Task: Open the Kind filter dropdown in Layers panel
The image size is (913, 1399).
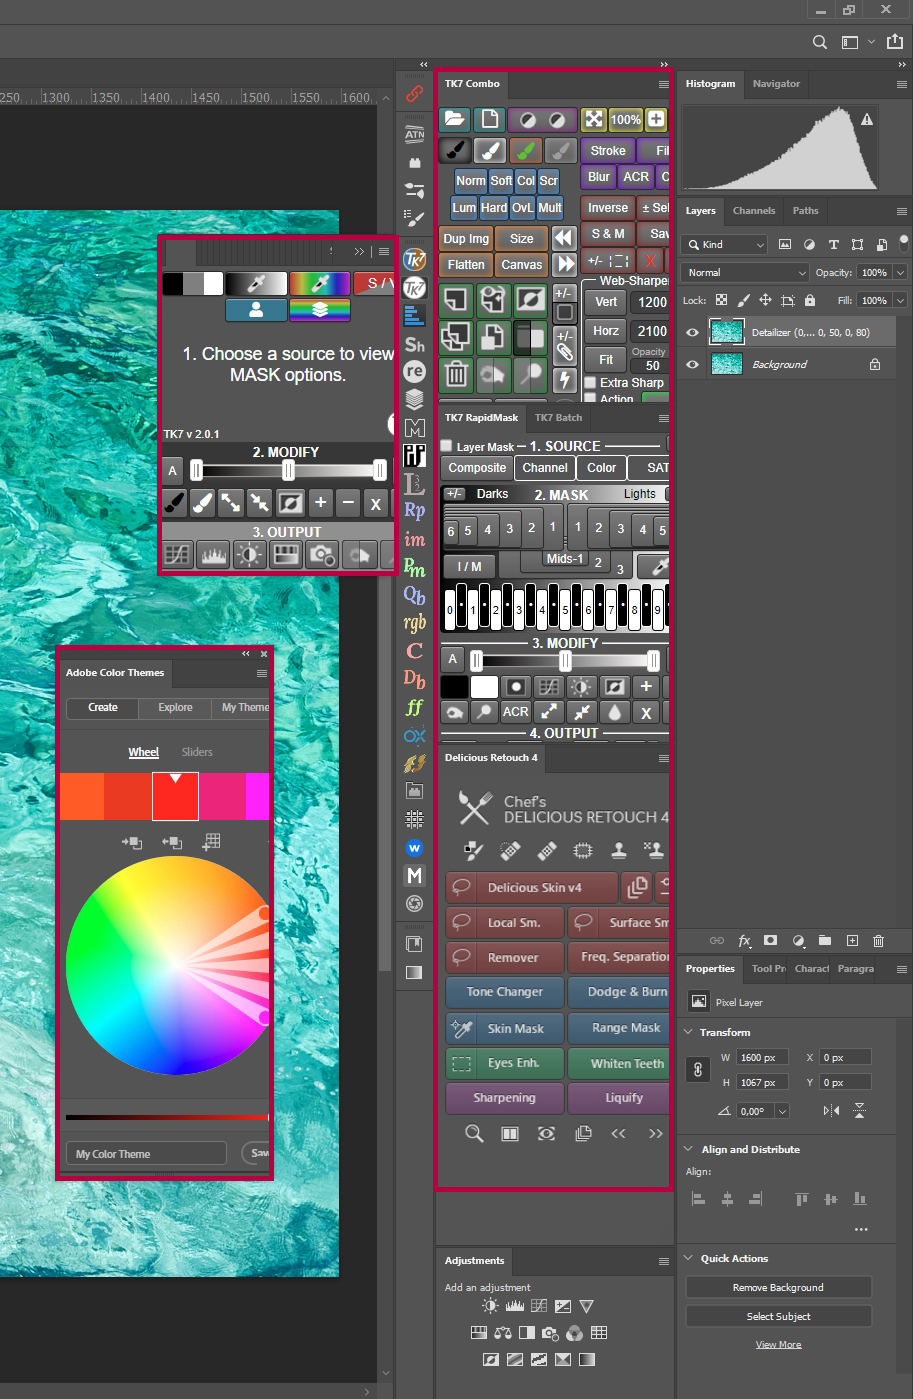Action: pos(723,244)
